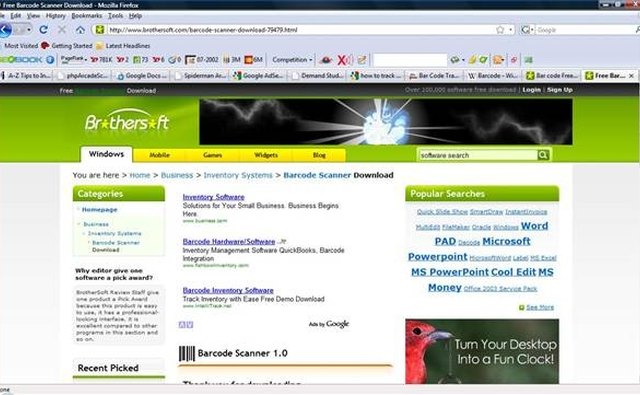Select the Mobile site tab

159,155
